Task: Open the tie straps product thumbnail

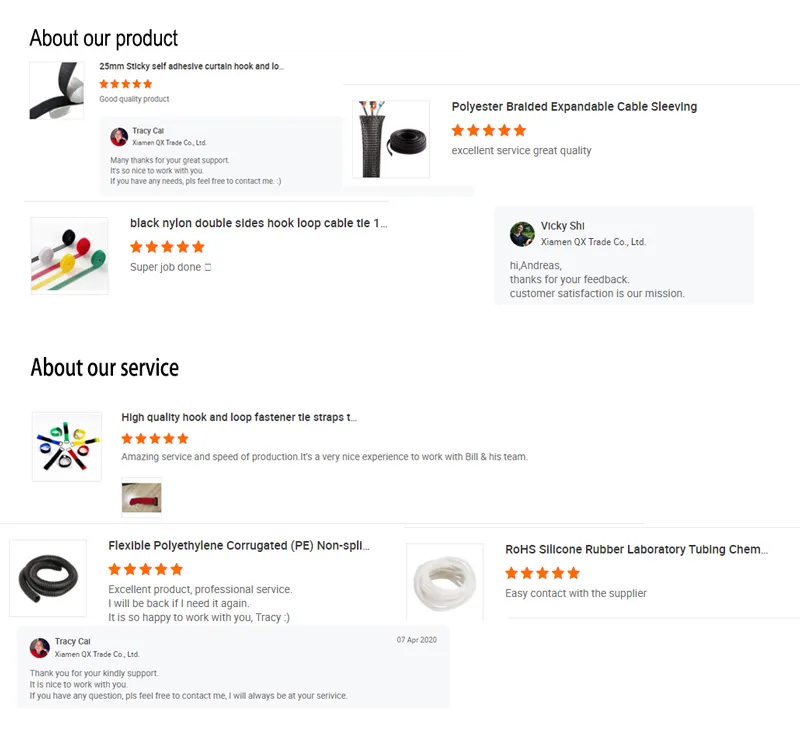Action: 67,446
